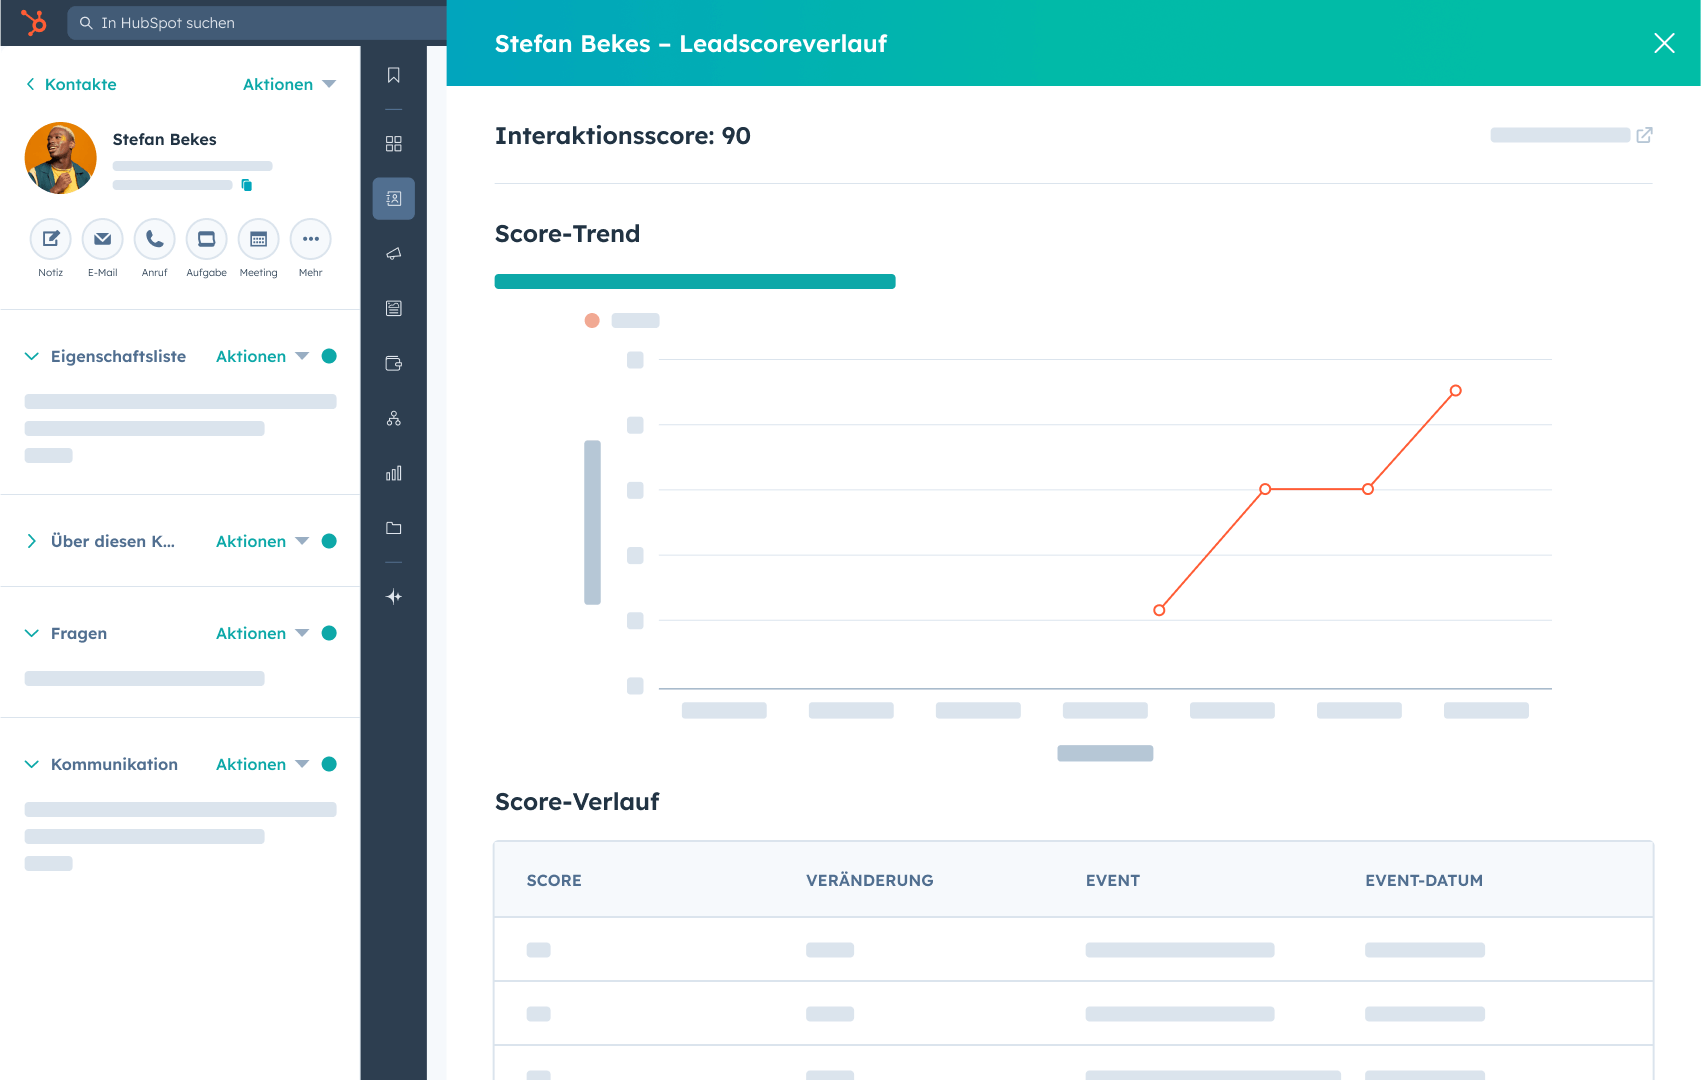Click the HubSpot sprocket logo
1701x1080 pixels.
coord(34,22)
